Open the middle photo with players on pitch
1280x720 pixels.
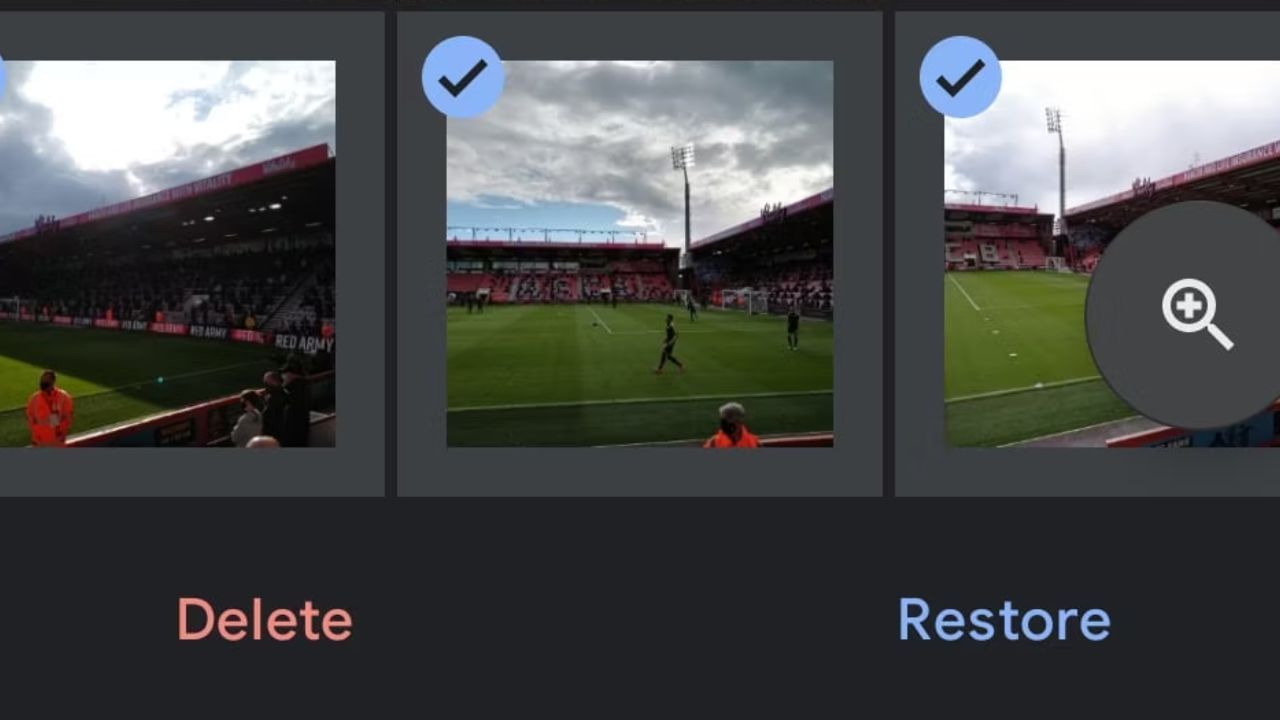pyautogui.click(x=640, y=254)
